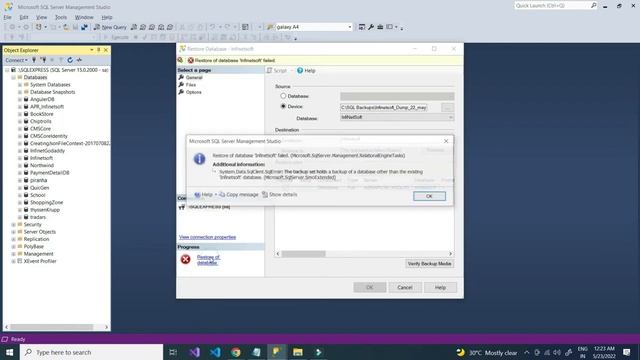Open the Help menu in menu bar
The height and width of the screenshot is (360, 640).
[107, 17]
